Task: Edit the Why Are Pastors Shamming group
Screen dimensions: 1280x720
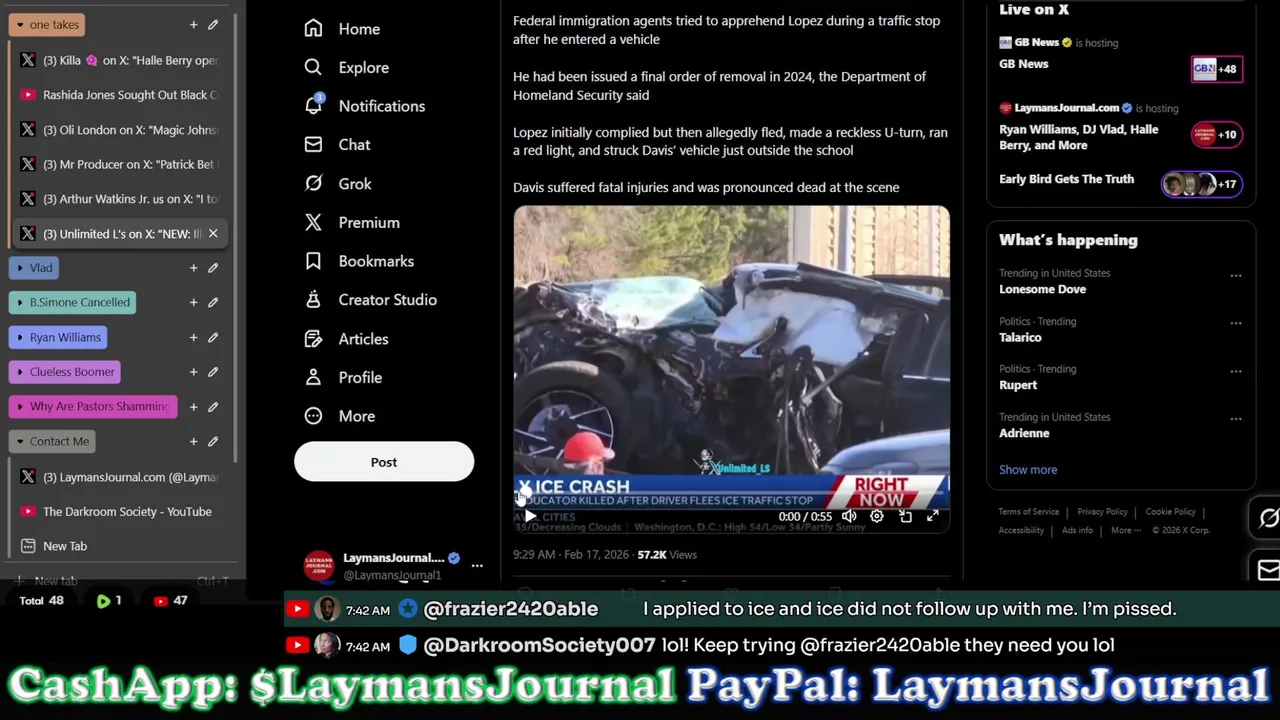Action: coord(213,407)
